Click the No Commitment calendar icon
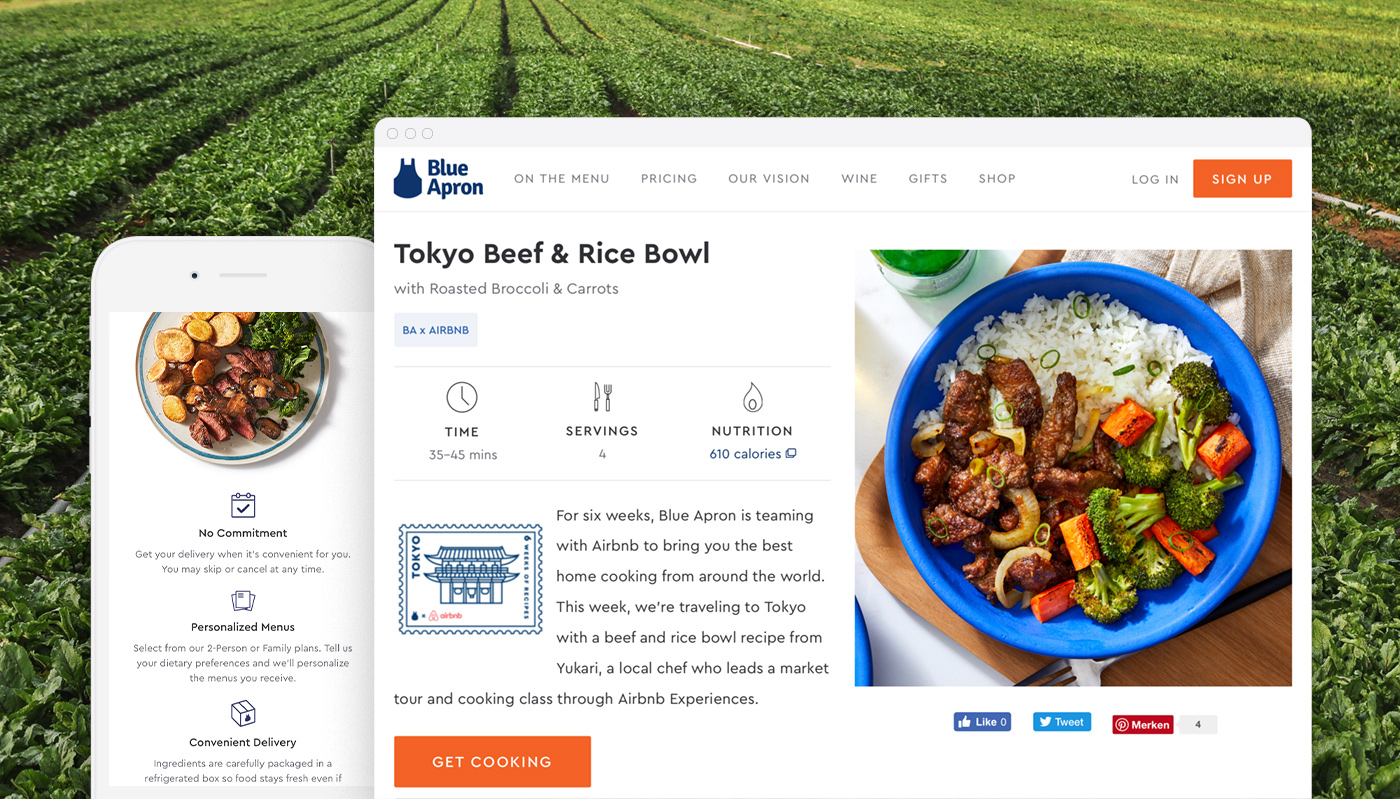 coord(243,505)
